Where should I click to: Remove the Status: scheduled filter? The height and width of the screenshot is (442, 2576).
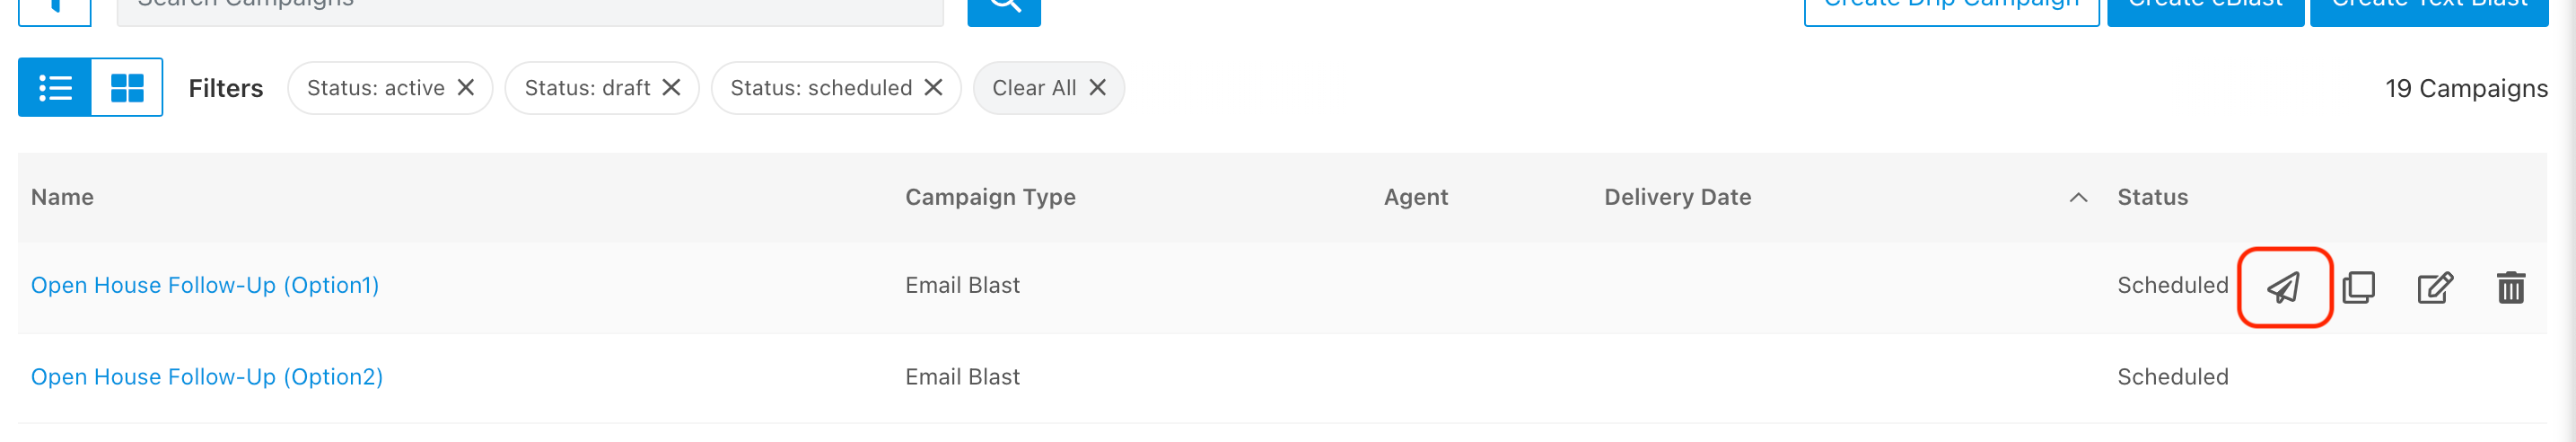pos(934,88)
